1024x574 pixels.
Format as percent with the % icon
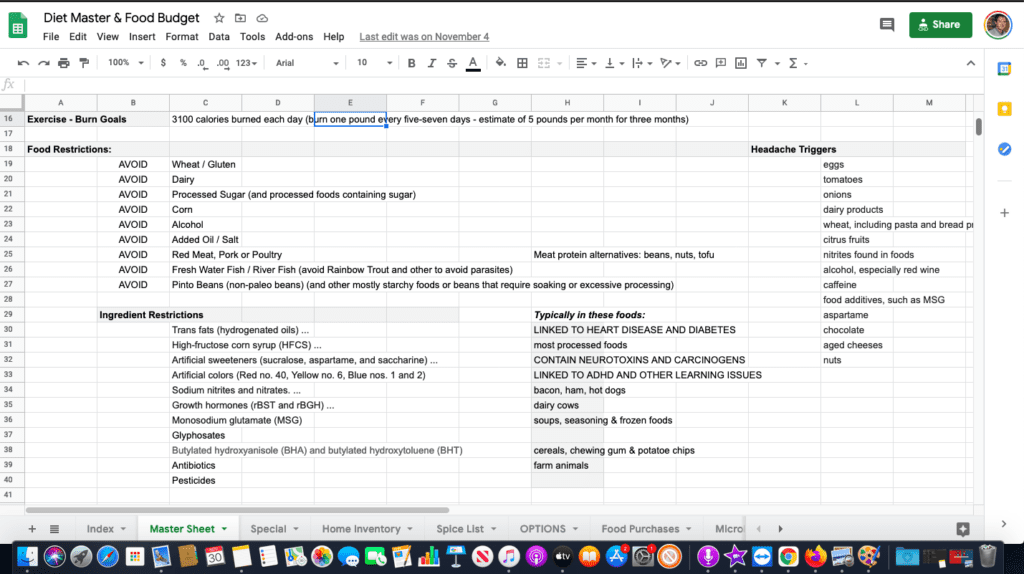183,63
